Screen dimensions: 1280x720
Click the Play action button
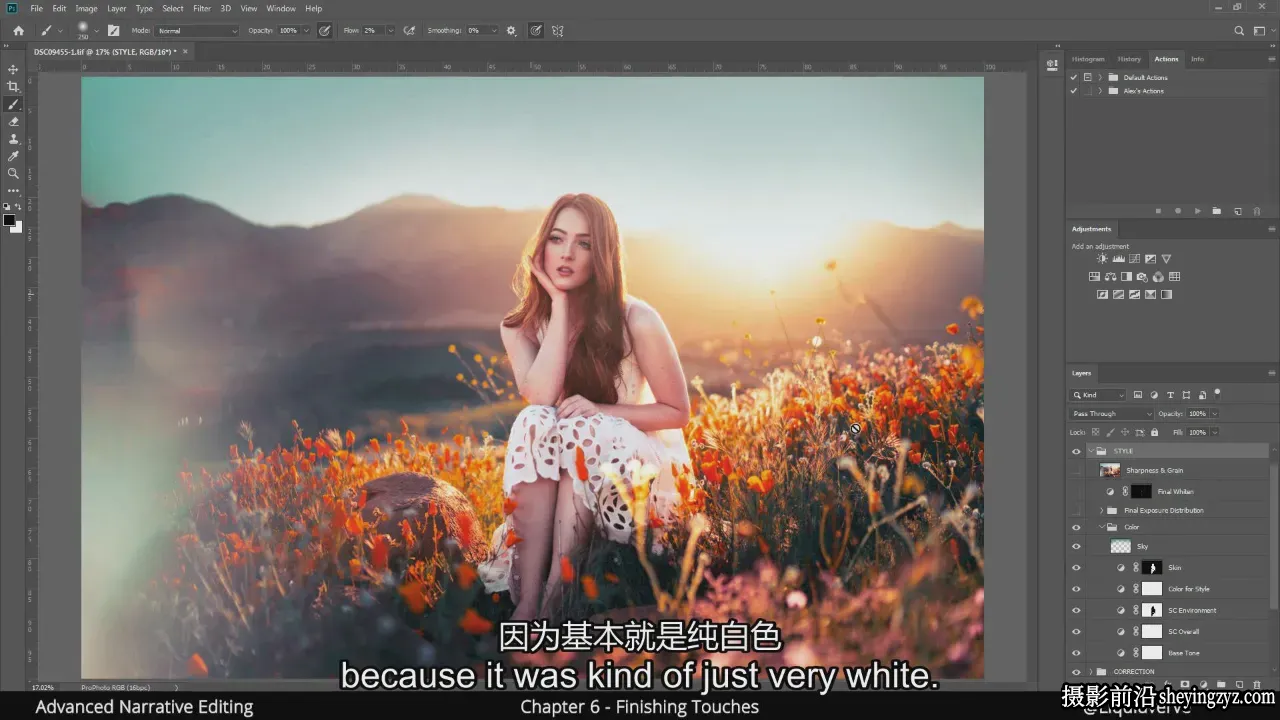point(1197,211)
